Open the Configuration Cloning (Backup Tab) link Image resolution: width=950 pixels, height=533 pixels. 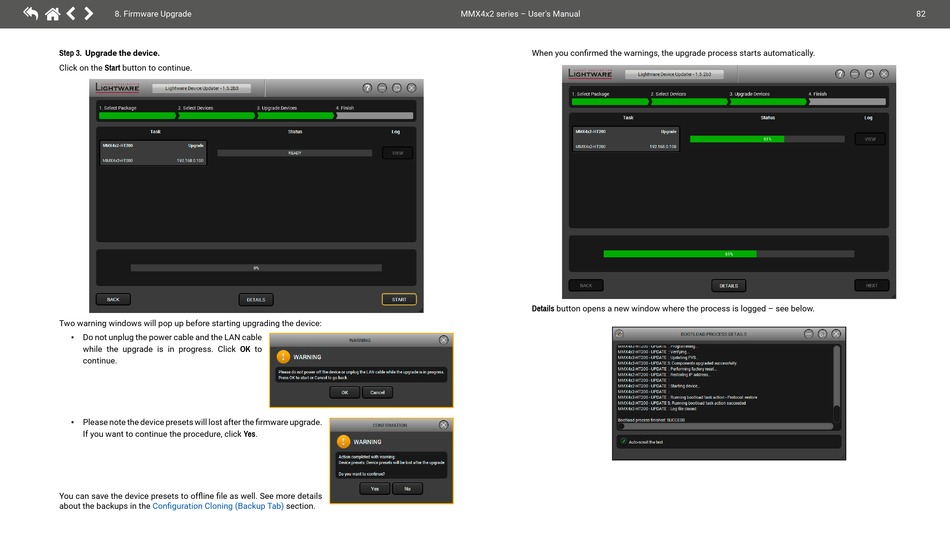pos(218,506)
